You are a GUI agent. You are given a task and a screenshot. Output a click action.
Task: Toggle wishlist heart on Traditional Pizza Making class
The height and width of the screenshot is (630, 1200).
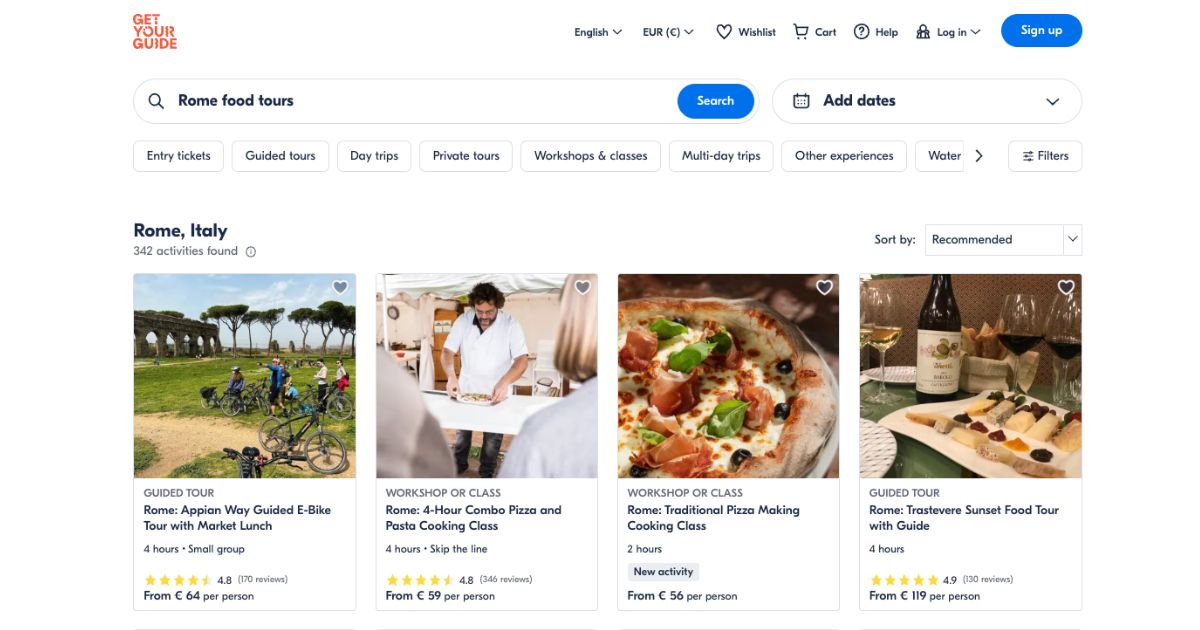pos(824,288)
